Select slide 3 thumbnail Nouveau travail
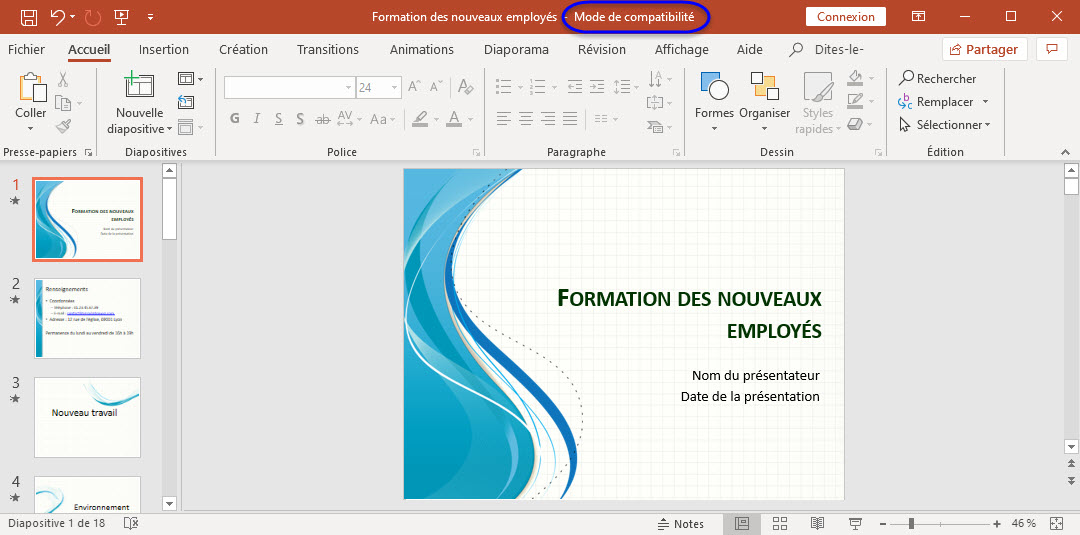 [x=87, y=417]
